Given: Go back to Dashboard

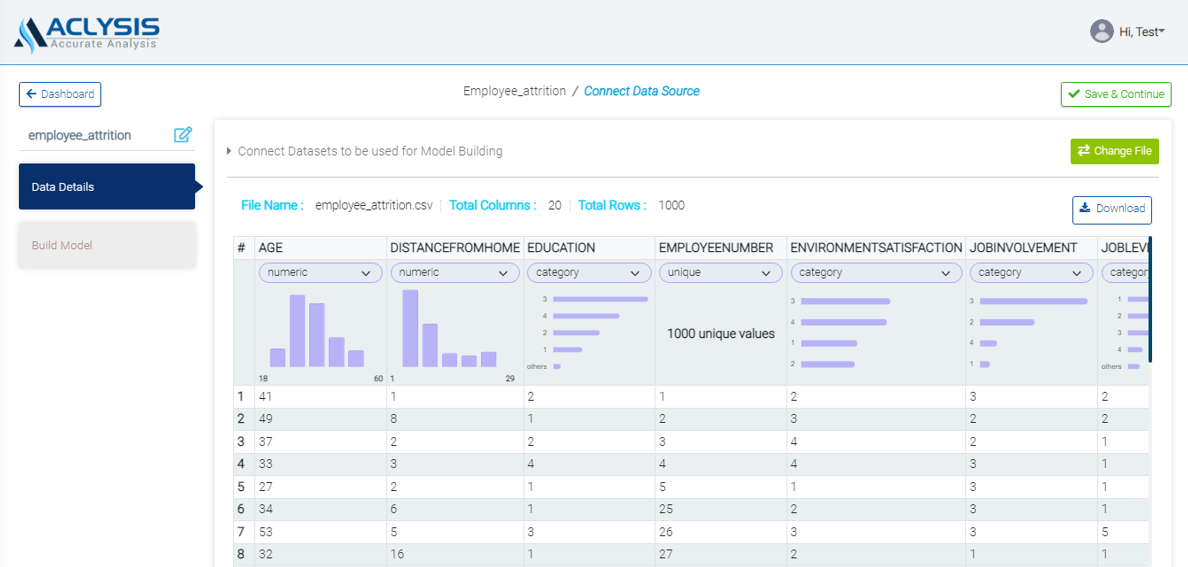Looking at the screenshot, I should click(x=60, y=94).
